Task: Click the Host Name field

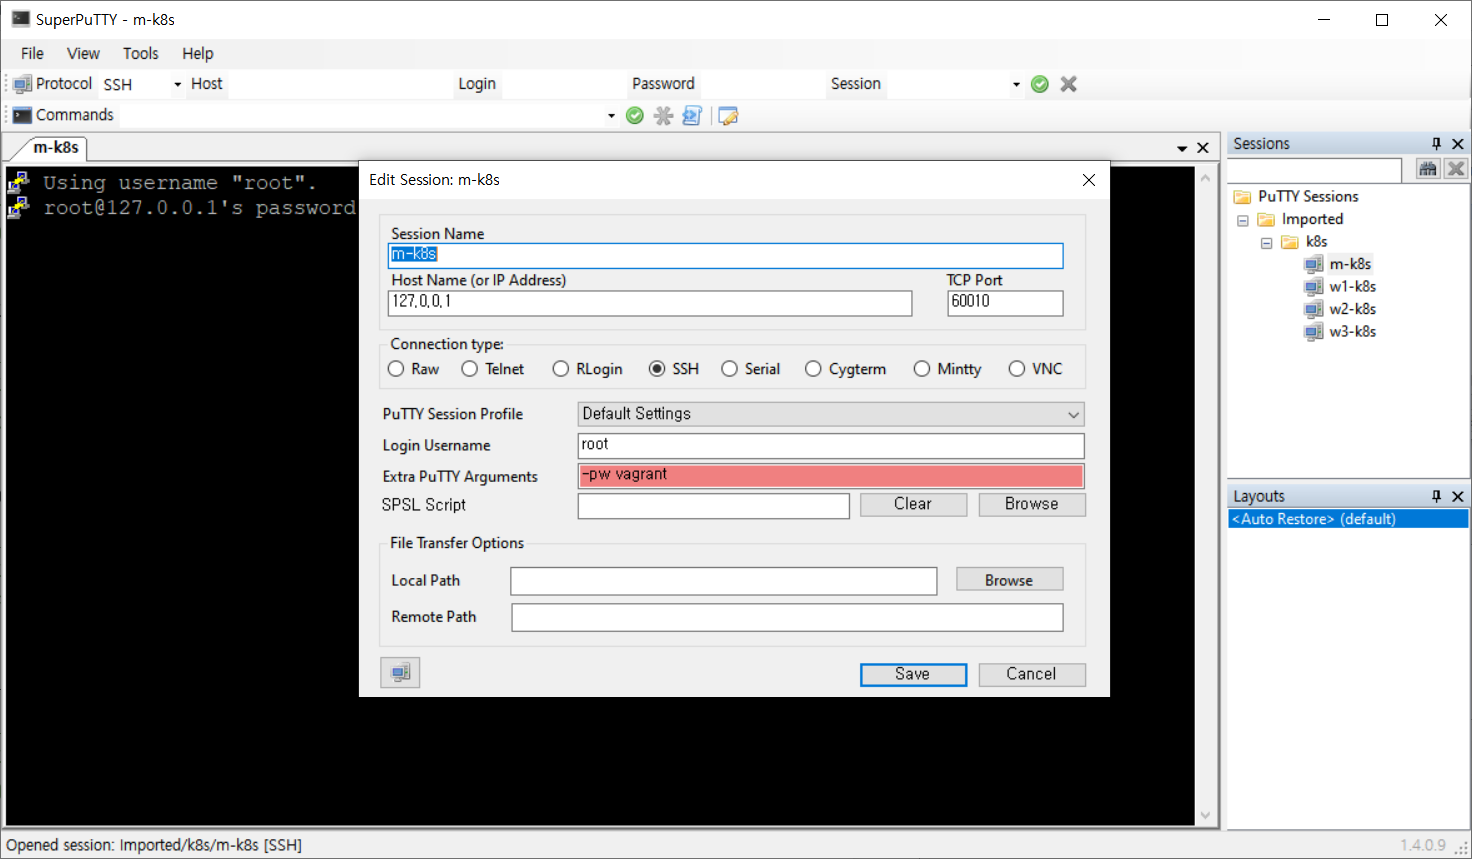Action: coord(650,303)
